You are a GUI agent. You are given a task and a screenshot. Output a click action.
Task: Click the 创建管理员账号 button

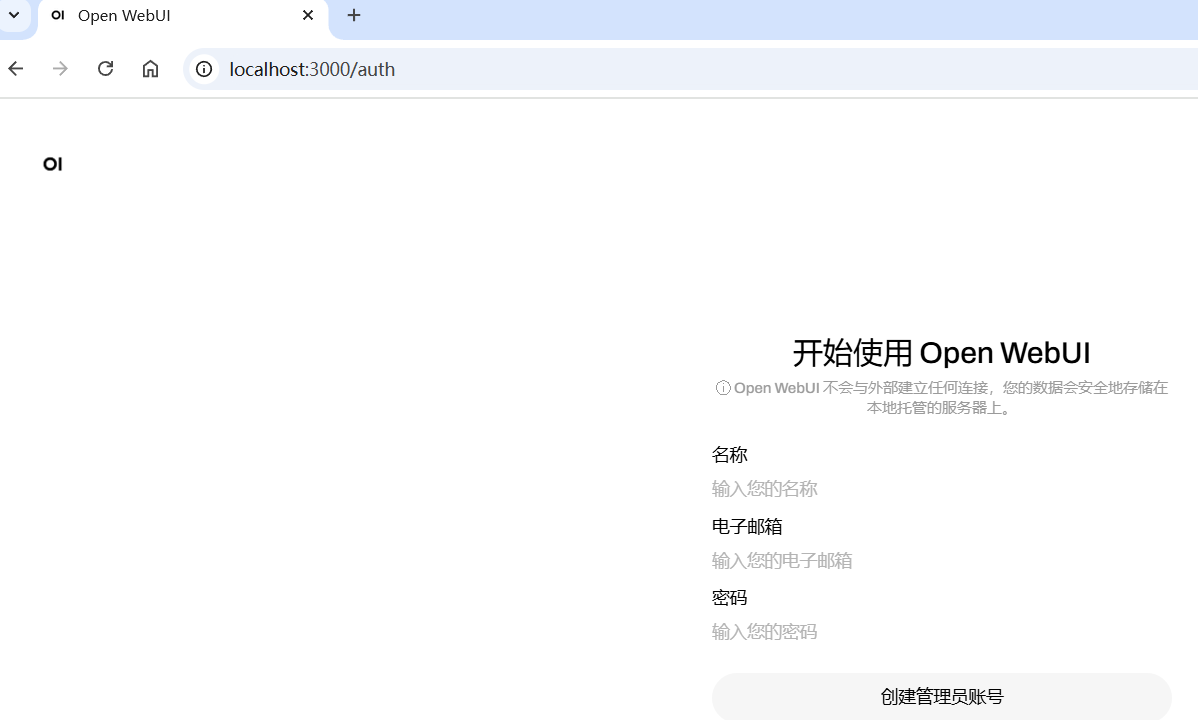[941, 696]
